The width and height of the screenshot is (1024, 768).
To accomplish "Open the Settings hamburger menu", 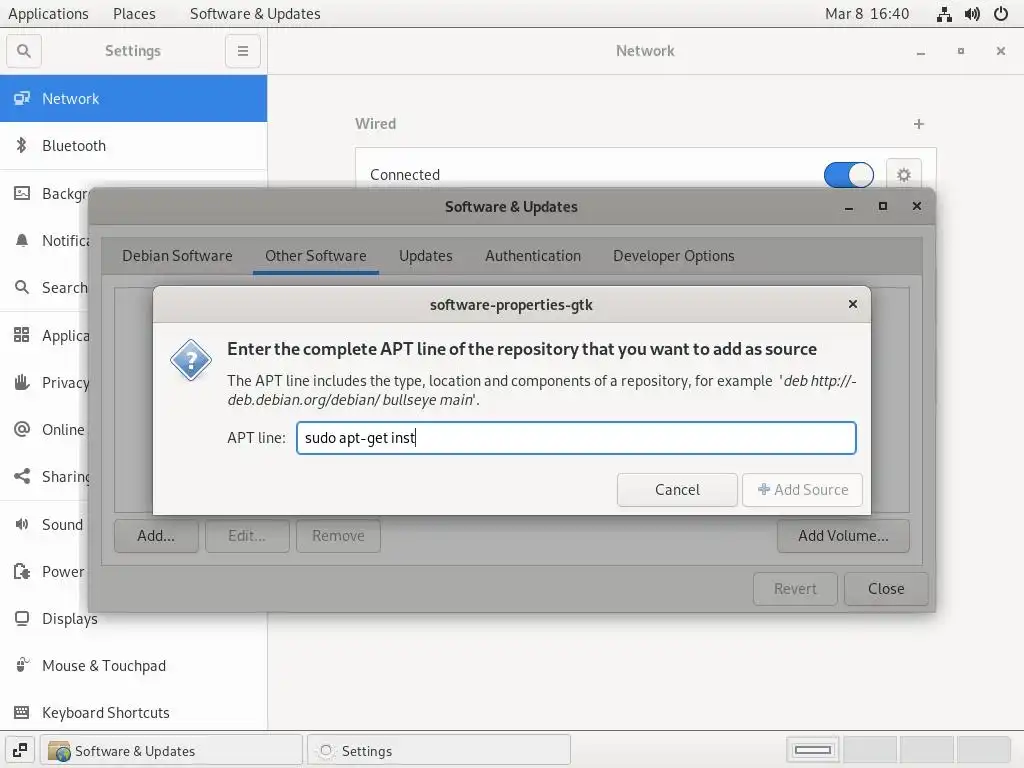I will (242, 51).
